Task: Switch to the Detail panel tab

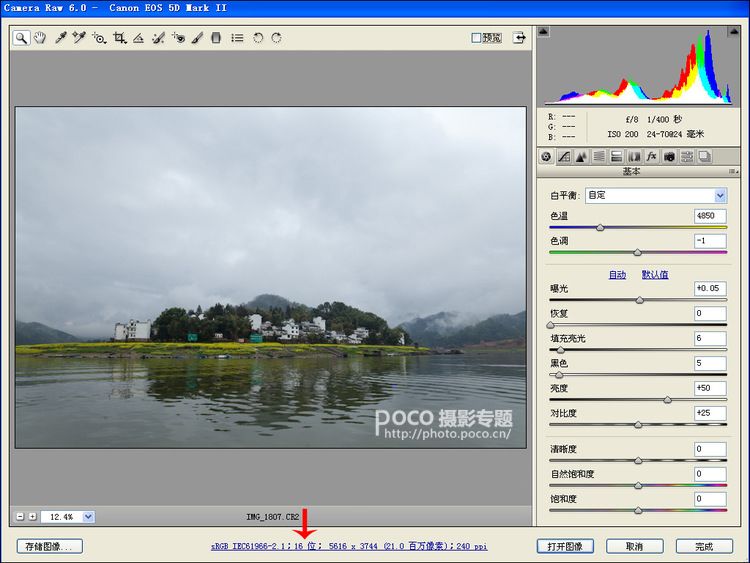Action: (582, 156)
